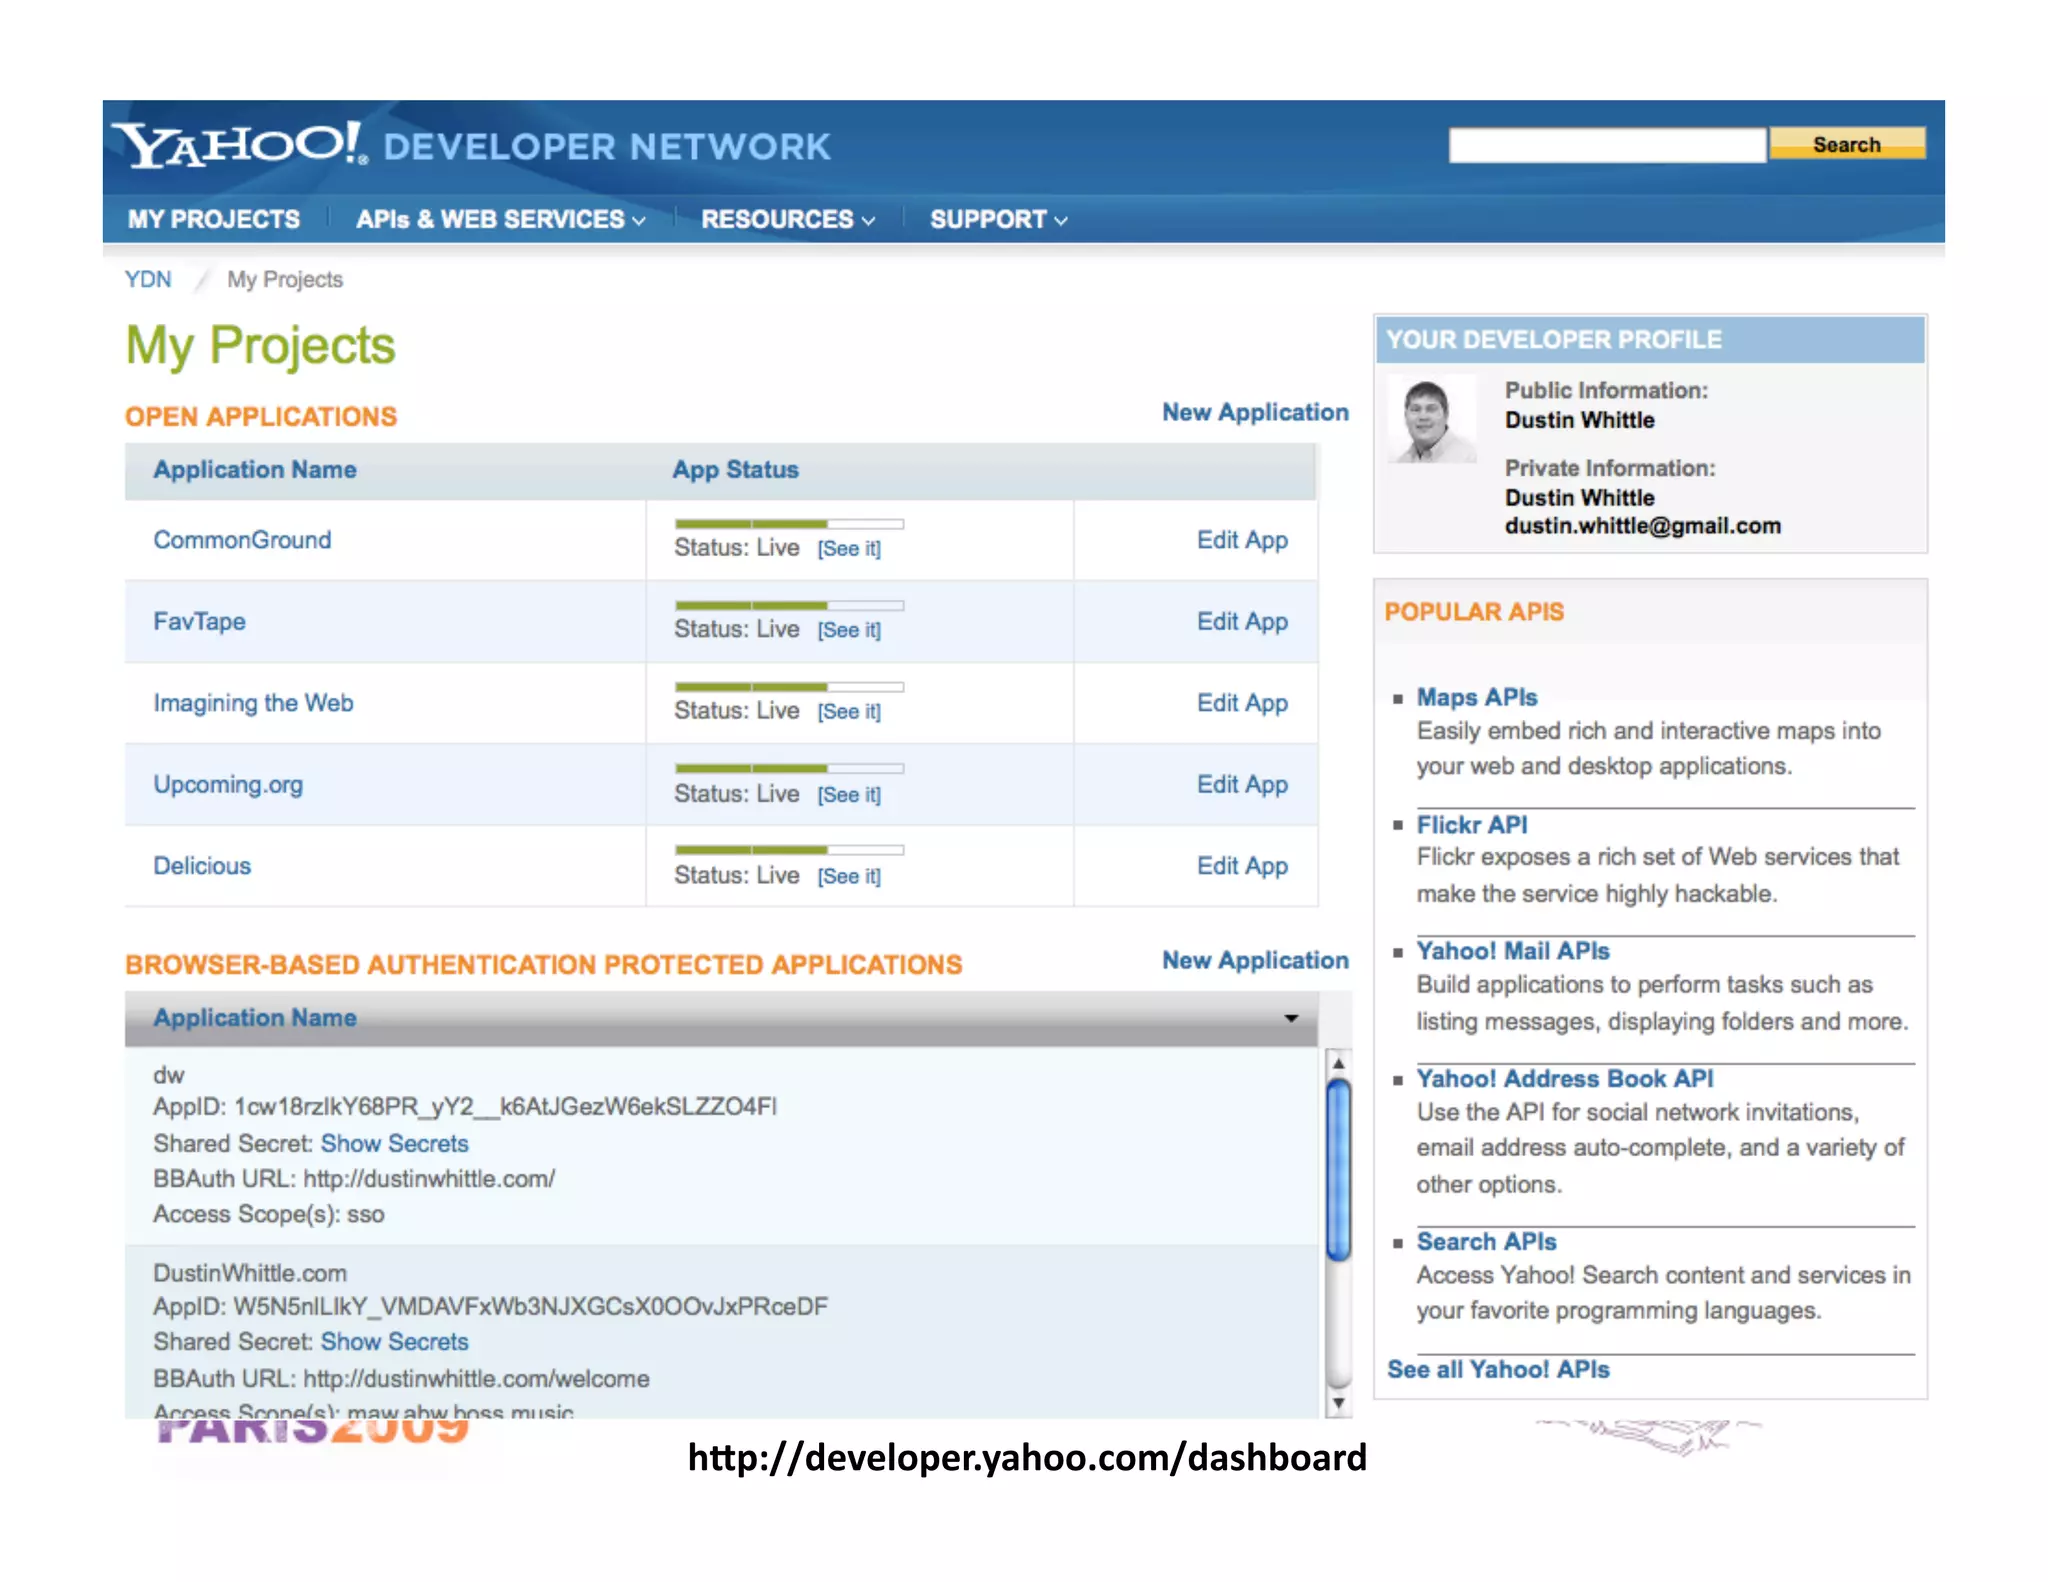Open the Yahoo! Address Book API link
2048x1582 pixels.
click(x=1565, y=1079)
